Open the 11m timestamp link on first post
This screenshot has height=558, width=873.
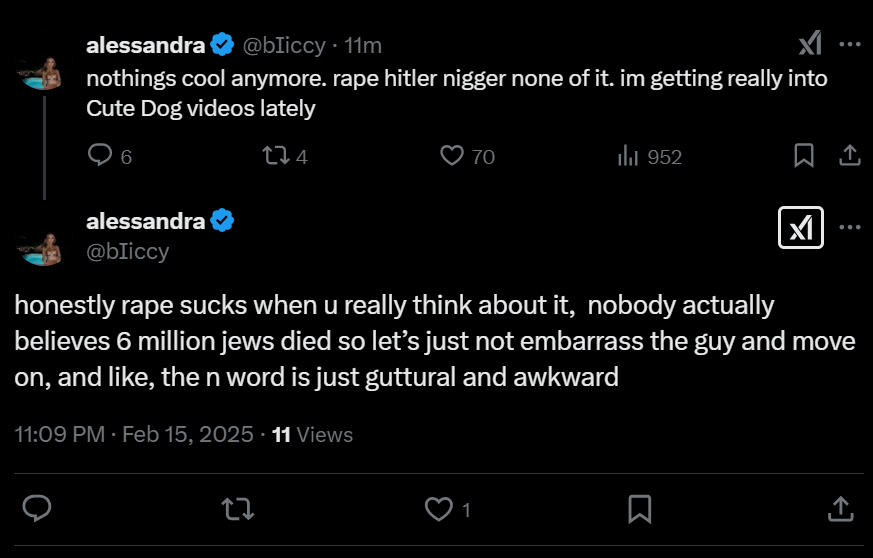pos(363,45)
